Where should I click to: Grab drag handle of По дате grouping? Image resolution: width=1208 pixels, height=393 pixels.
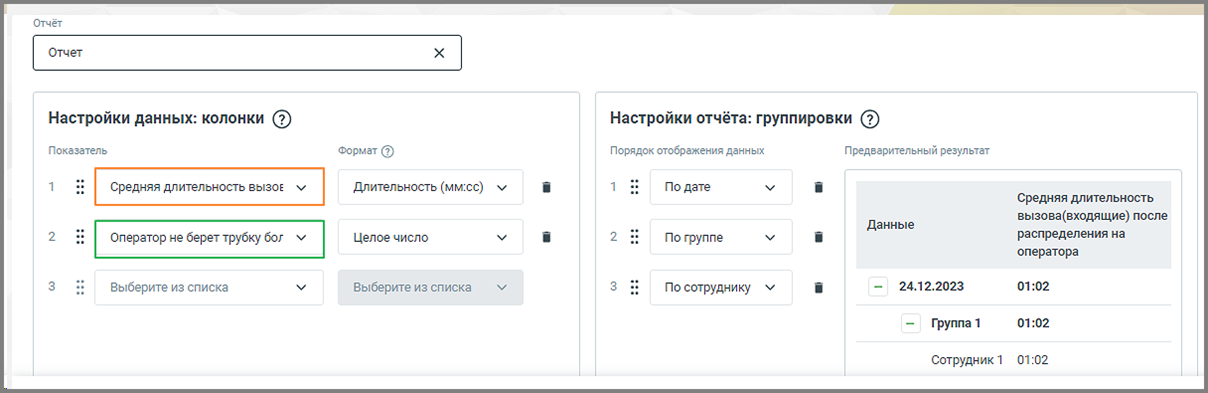click(x=634, y=187)
